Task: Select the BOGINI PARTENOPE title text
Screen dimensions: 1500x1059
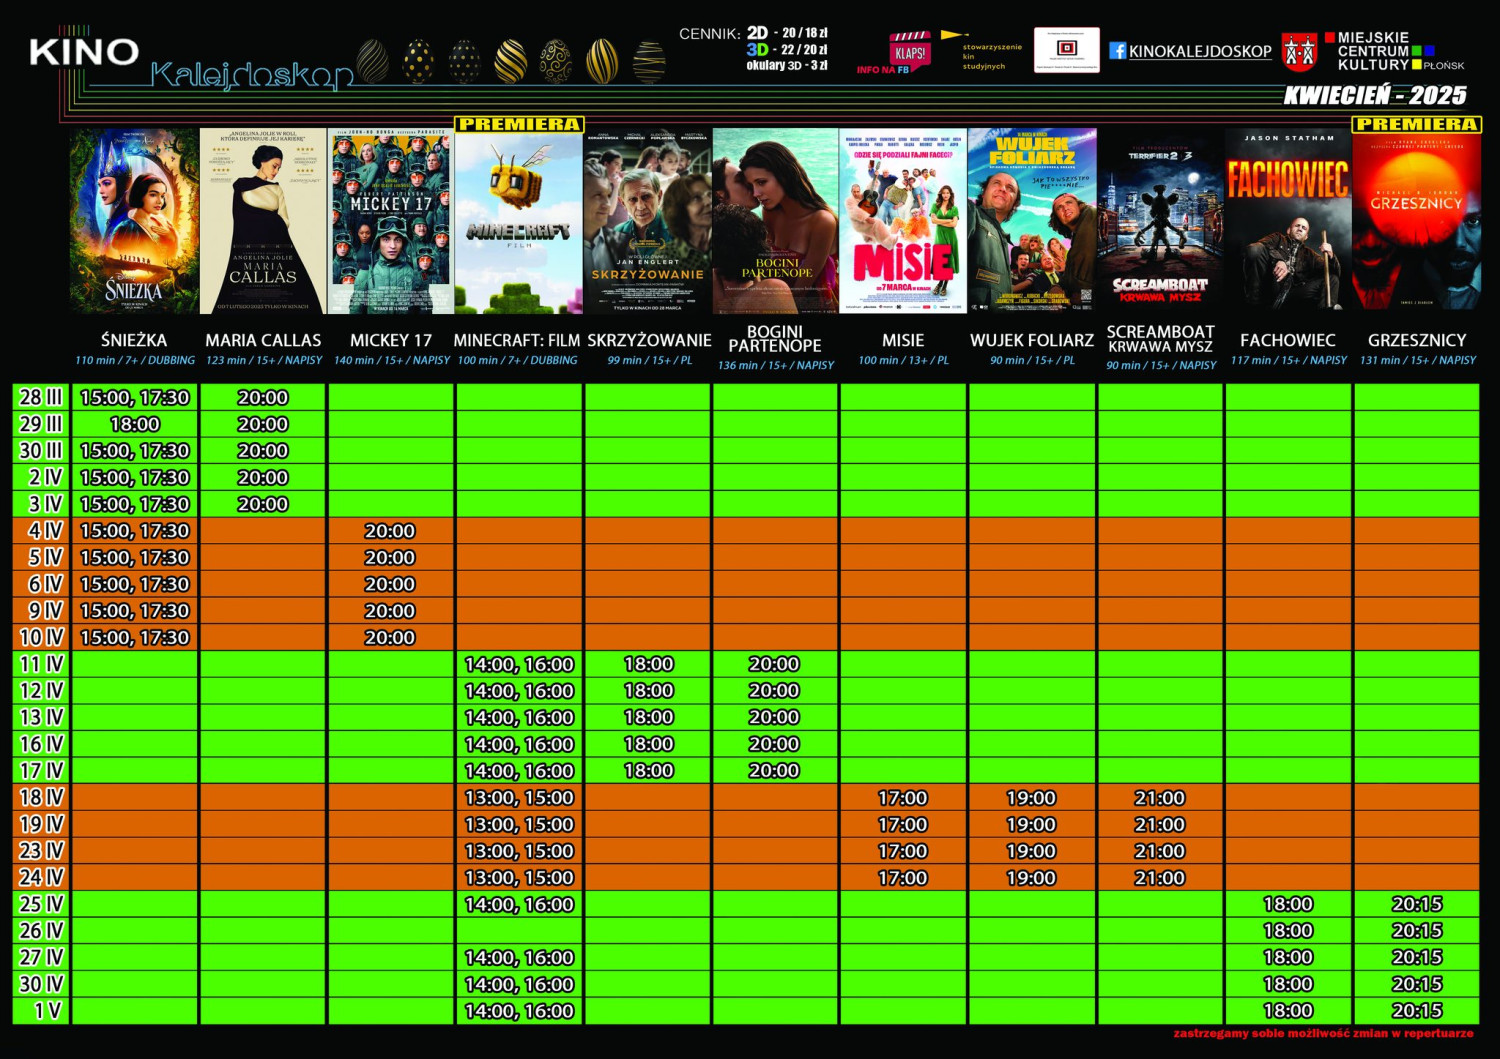Action: point(775,338)
